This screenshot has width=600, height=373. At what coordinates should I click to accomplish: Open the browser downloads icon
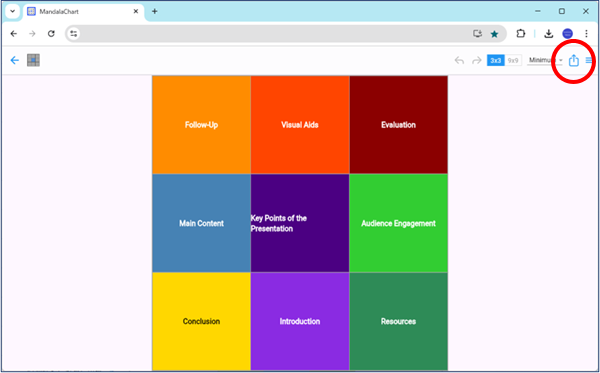(548, 34)
